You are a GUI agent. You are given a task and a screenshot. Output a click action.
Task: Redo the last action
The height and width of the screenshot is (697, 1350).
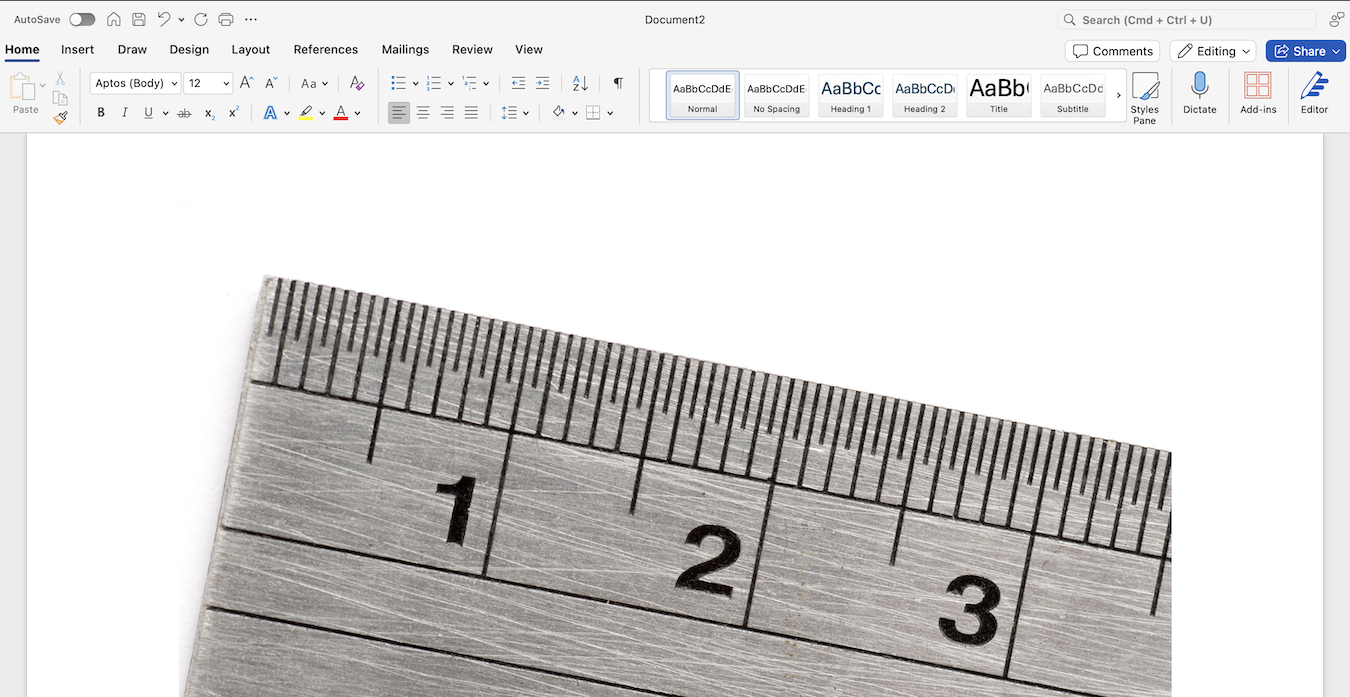(201, 20)
